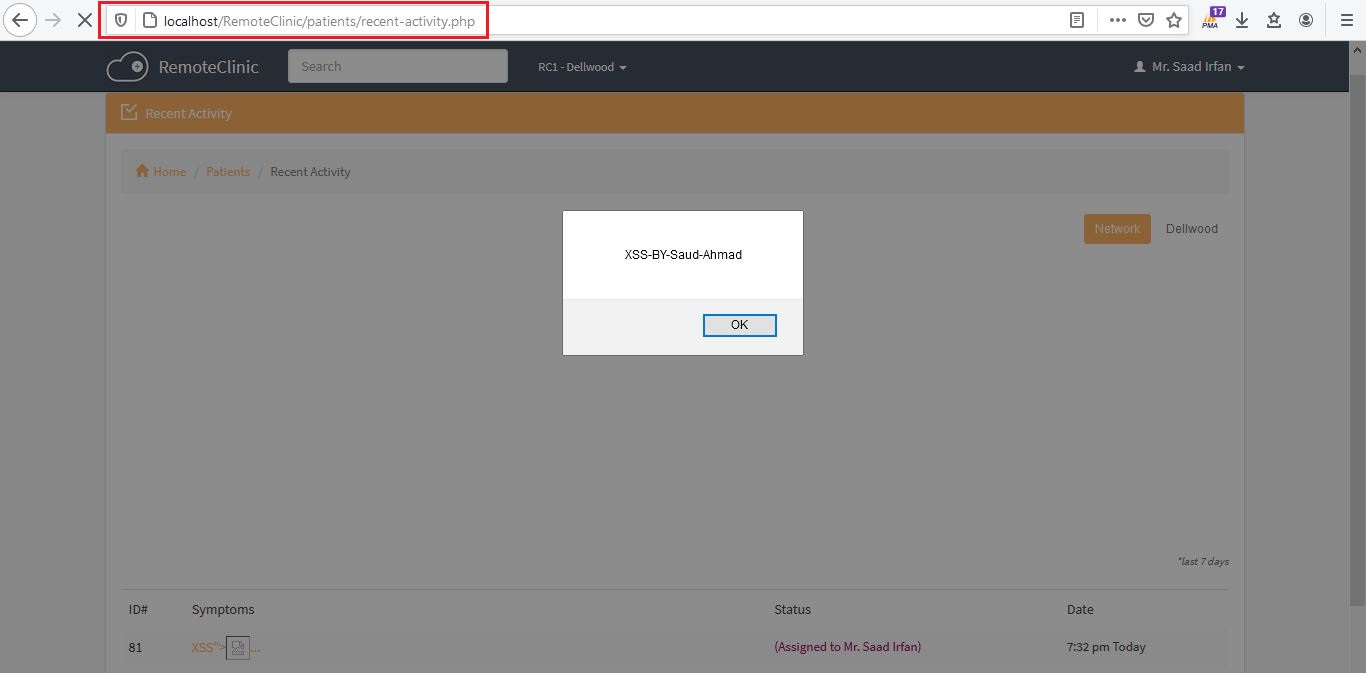
Task: Go back with the browser Back arrow
Action: click(19, 20)
